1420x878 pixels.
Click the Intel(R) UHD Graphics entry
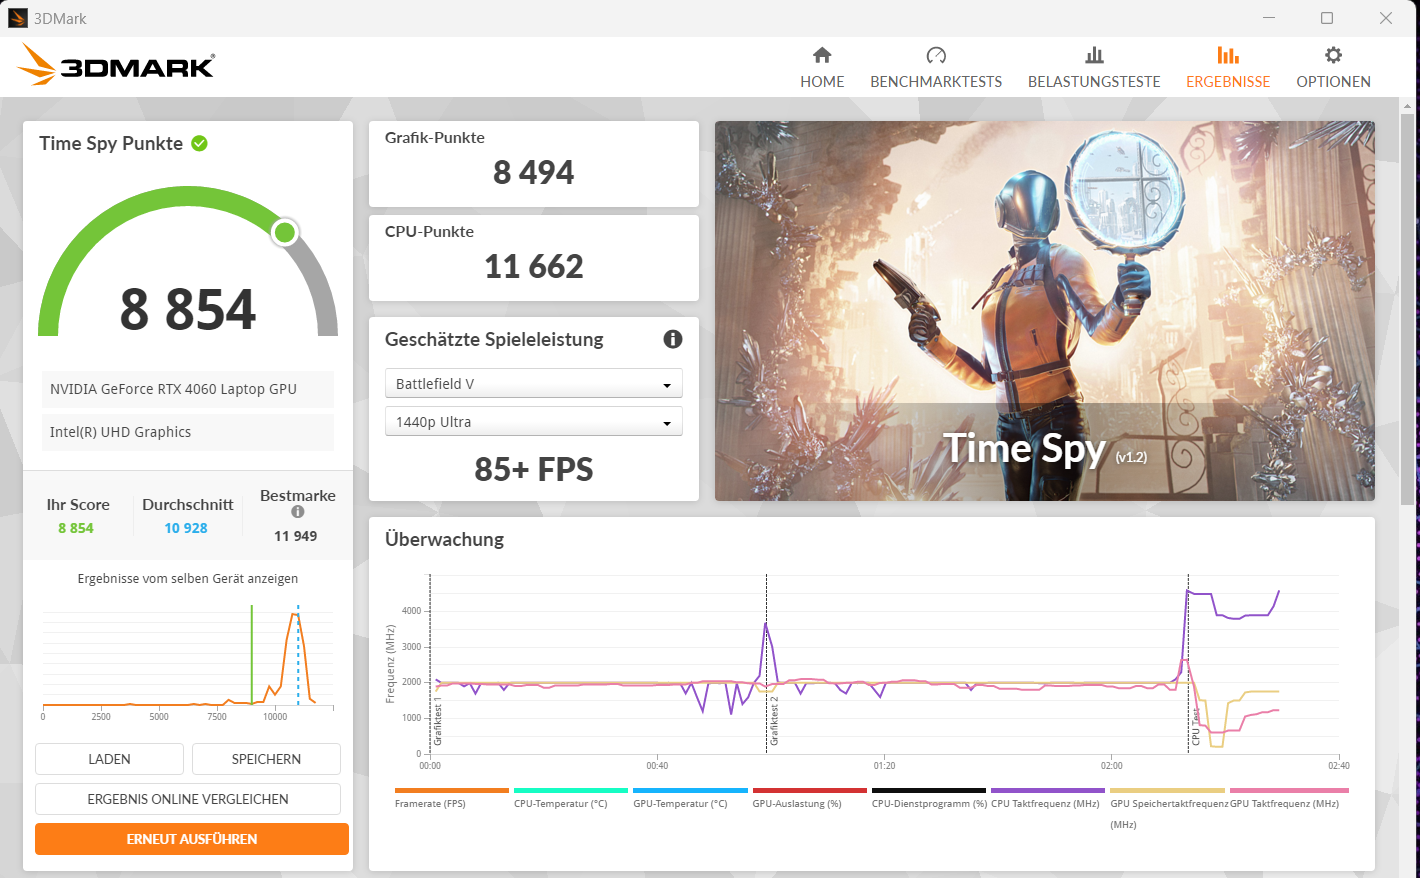click(x=188, y=432)
